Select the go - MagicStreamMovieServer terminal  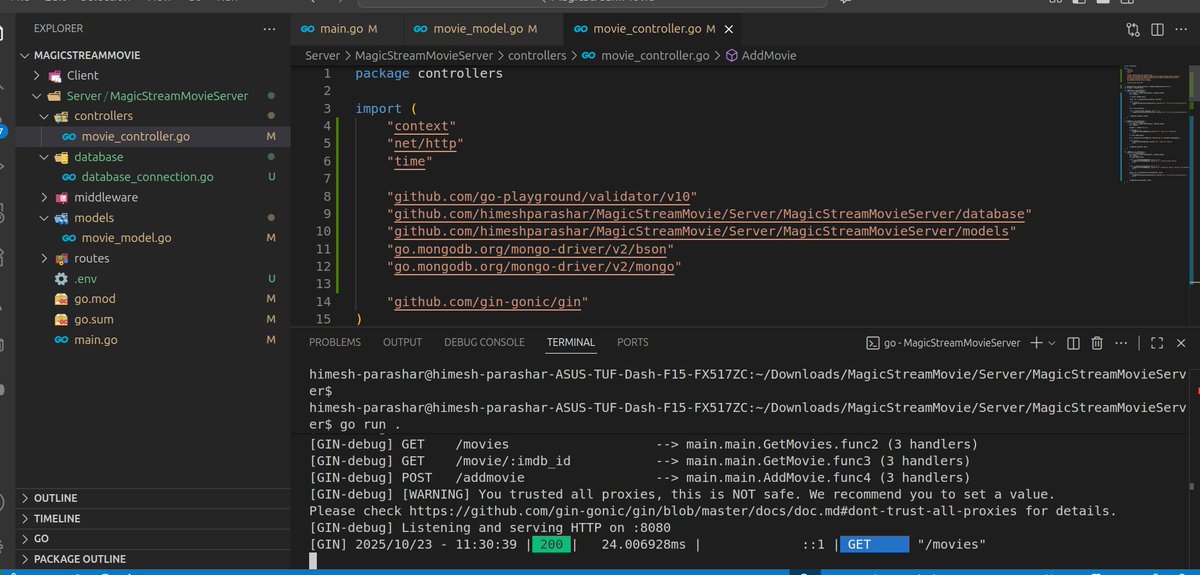(x=943, y=342)
